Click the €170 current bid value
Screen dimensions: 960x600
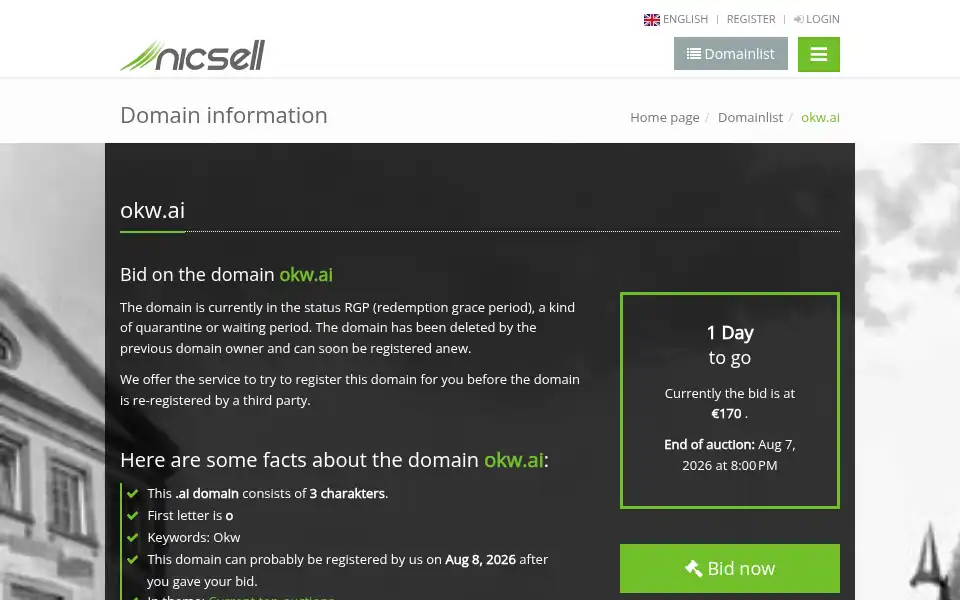tap(726, 414)
